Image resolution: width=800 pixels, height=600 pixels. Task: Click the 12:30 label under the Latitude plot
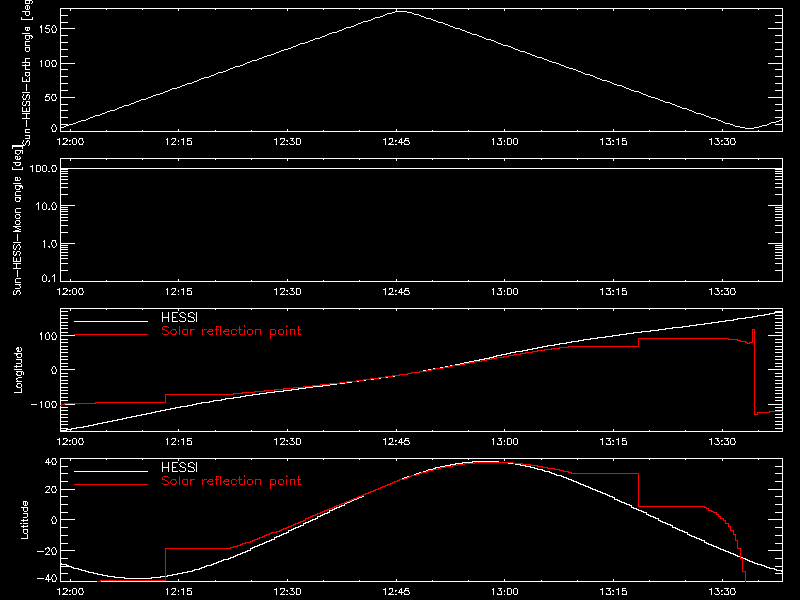pos(287,591)
